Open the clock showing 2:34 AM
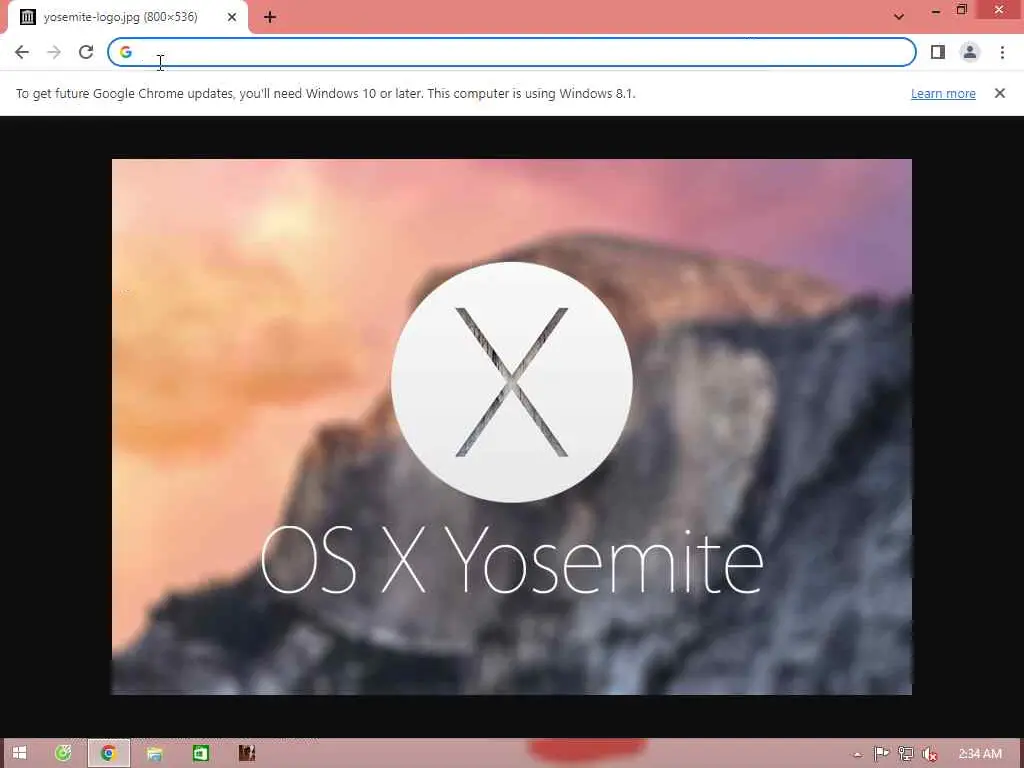1024x768 pixels. (980, 754)
